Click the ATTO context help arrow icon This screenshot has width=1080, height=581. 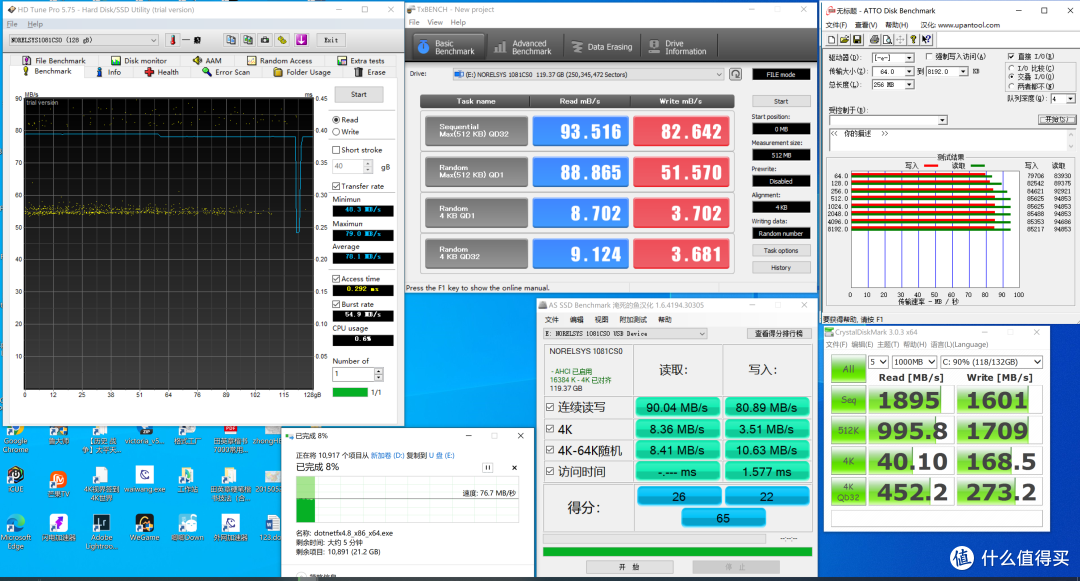click(x=926, y=40)
